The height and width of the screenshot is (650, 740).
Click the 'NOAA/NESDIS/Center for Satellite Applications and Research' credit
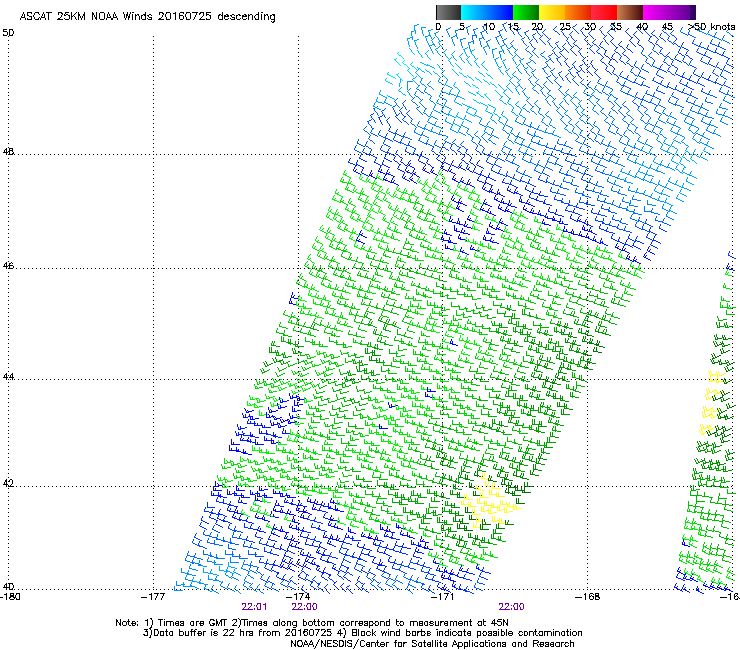pos(432,644)
